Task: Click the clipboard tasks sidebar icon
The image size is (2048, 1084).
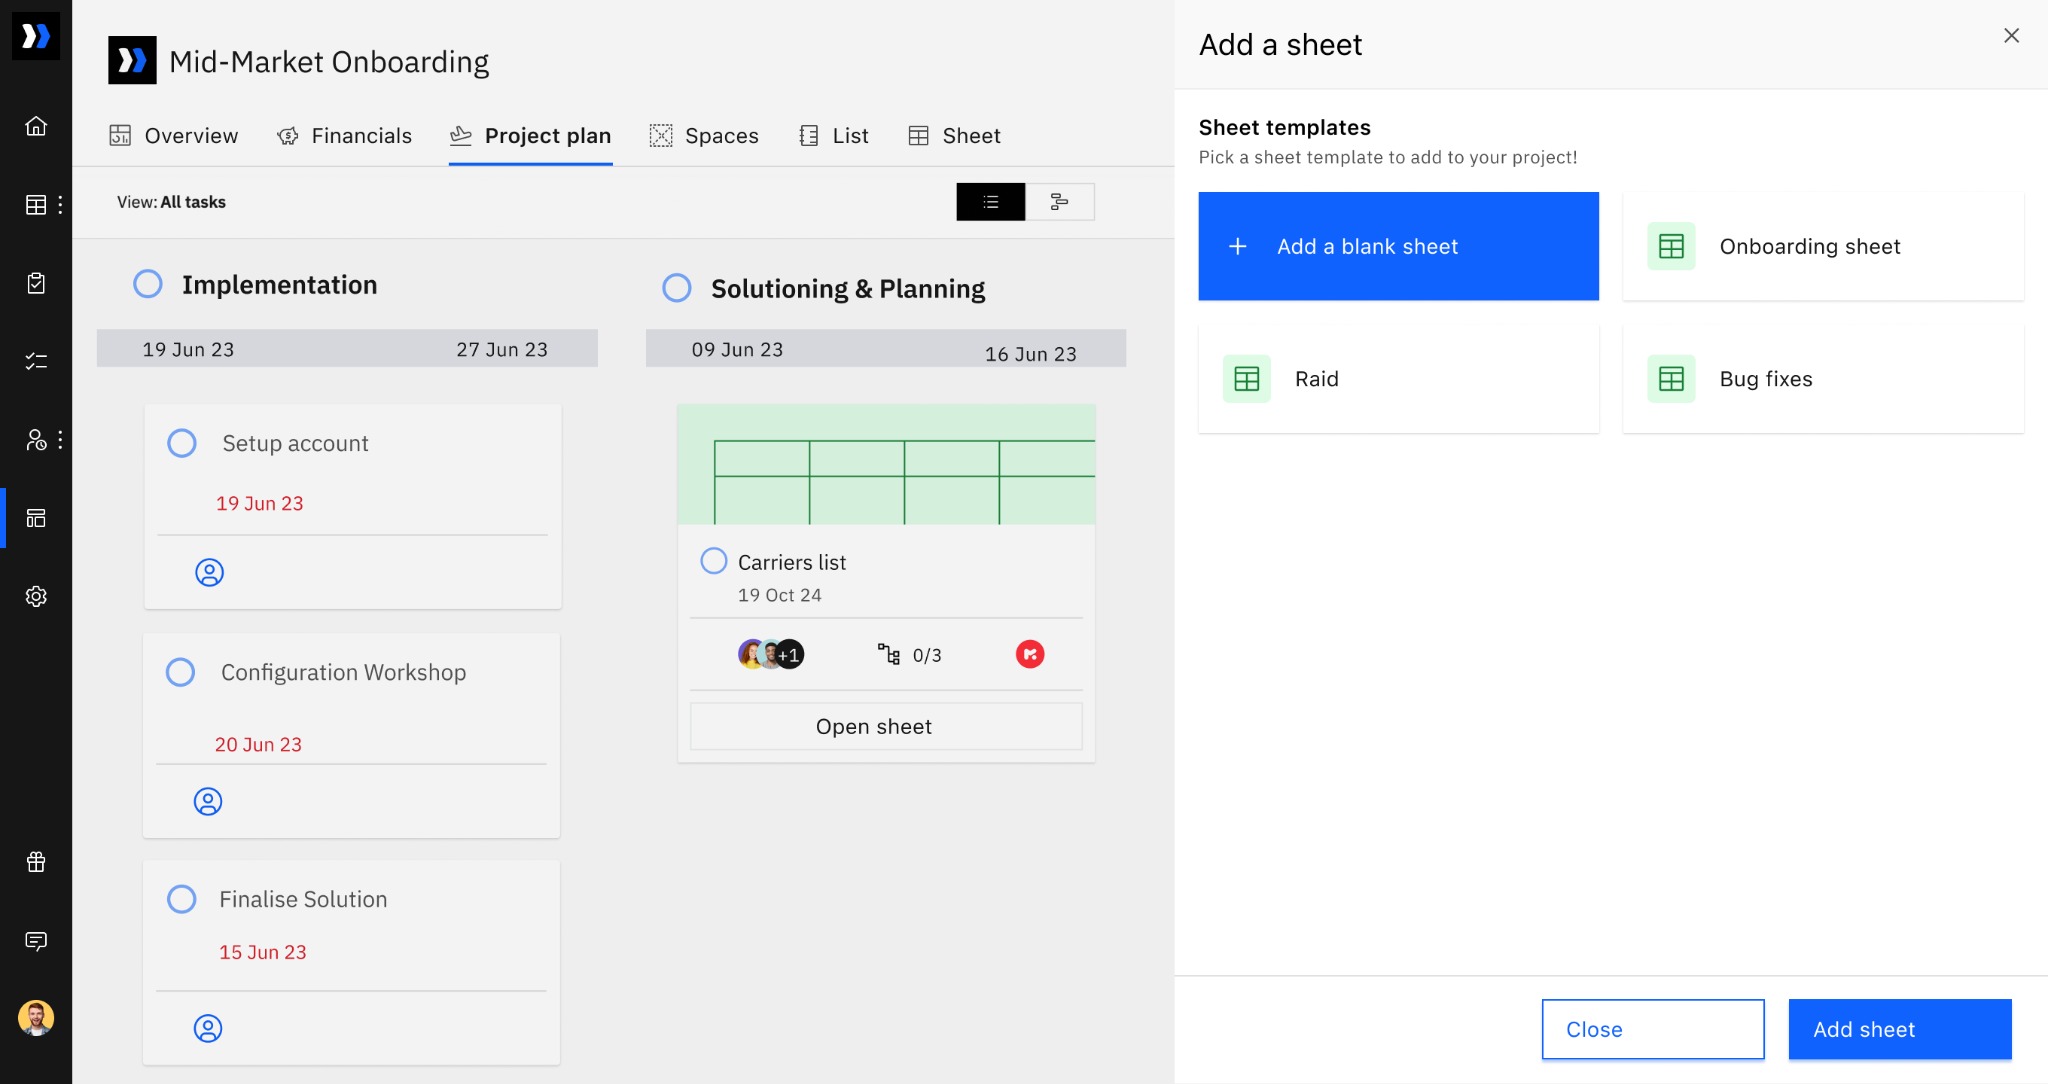Action: coord(36,283)
